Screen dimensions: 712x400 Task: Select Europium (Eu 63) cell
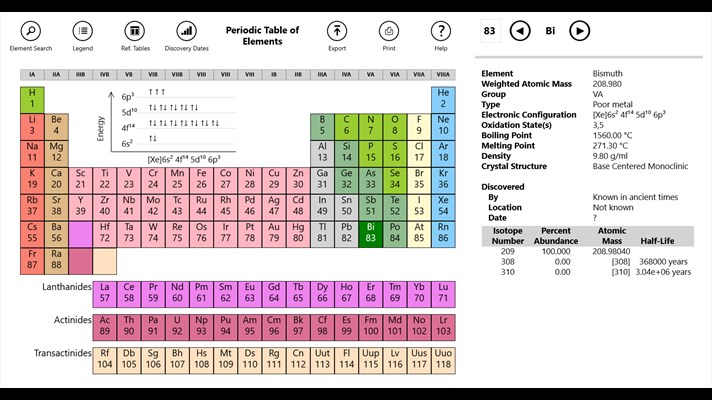coord(250,294)
